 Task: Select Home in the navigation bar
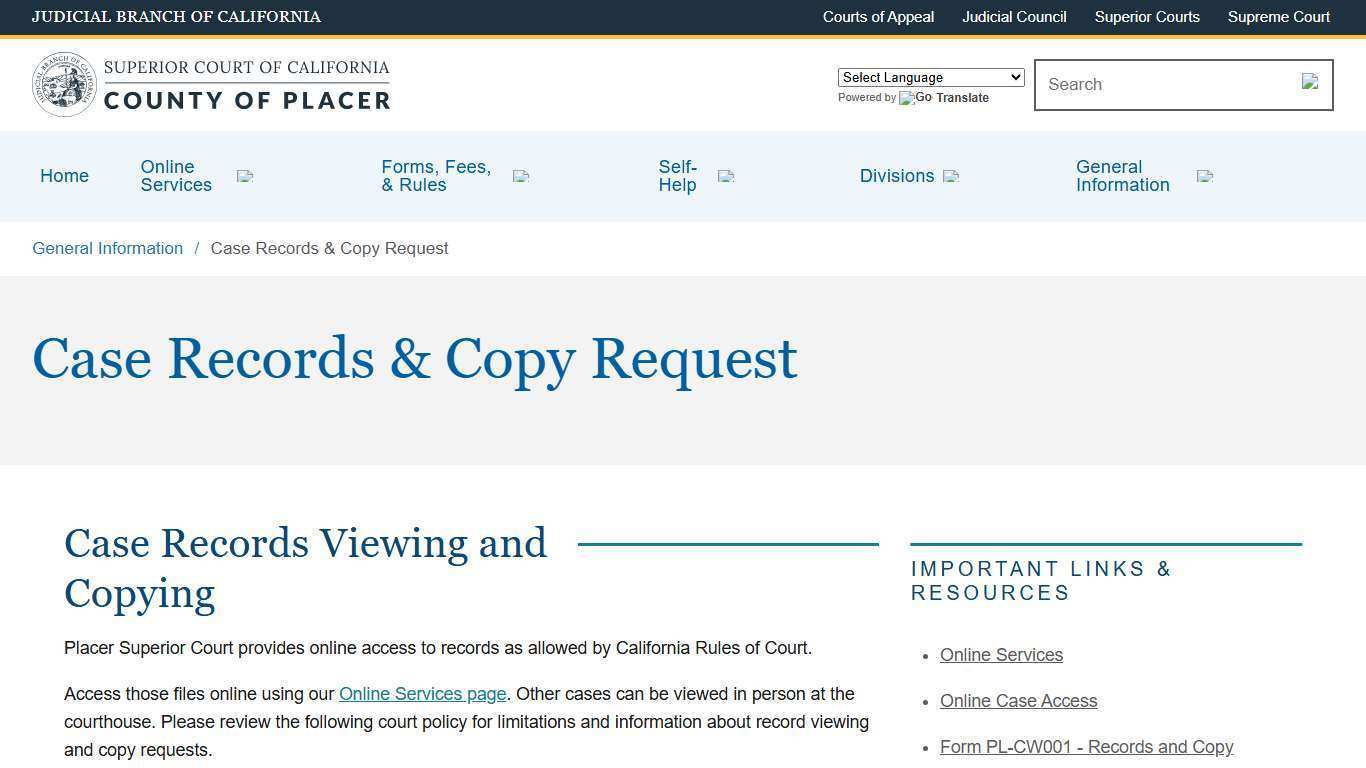[64, 176]
